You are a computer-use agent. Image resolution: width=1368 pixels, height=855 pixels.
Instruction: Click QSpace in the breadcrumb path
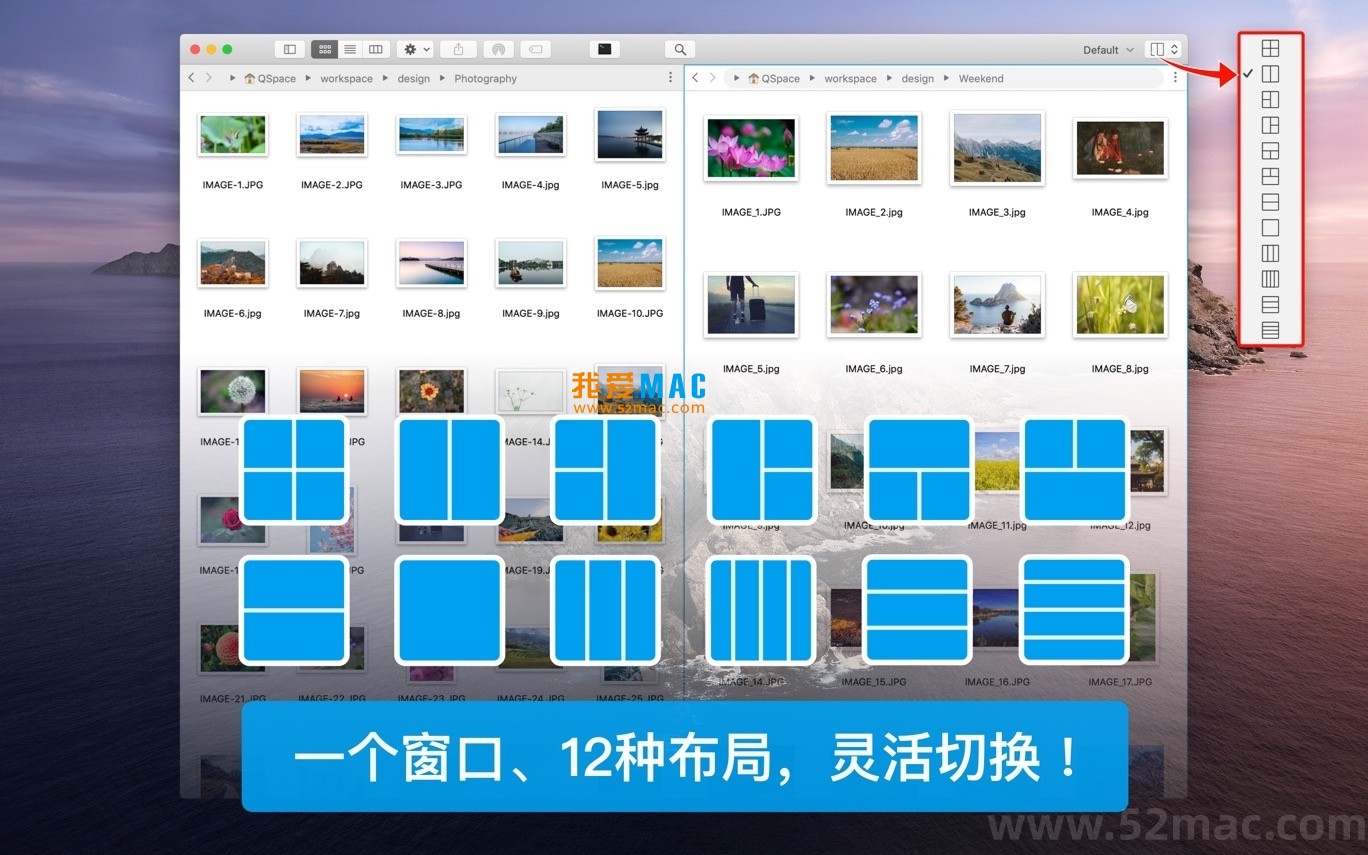click(x=270, y=78)
